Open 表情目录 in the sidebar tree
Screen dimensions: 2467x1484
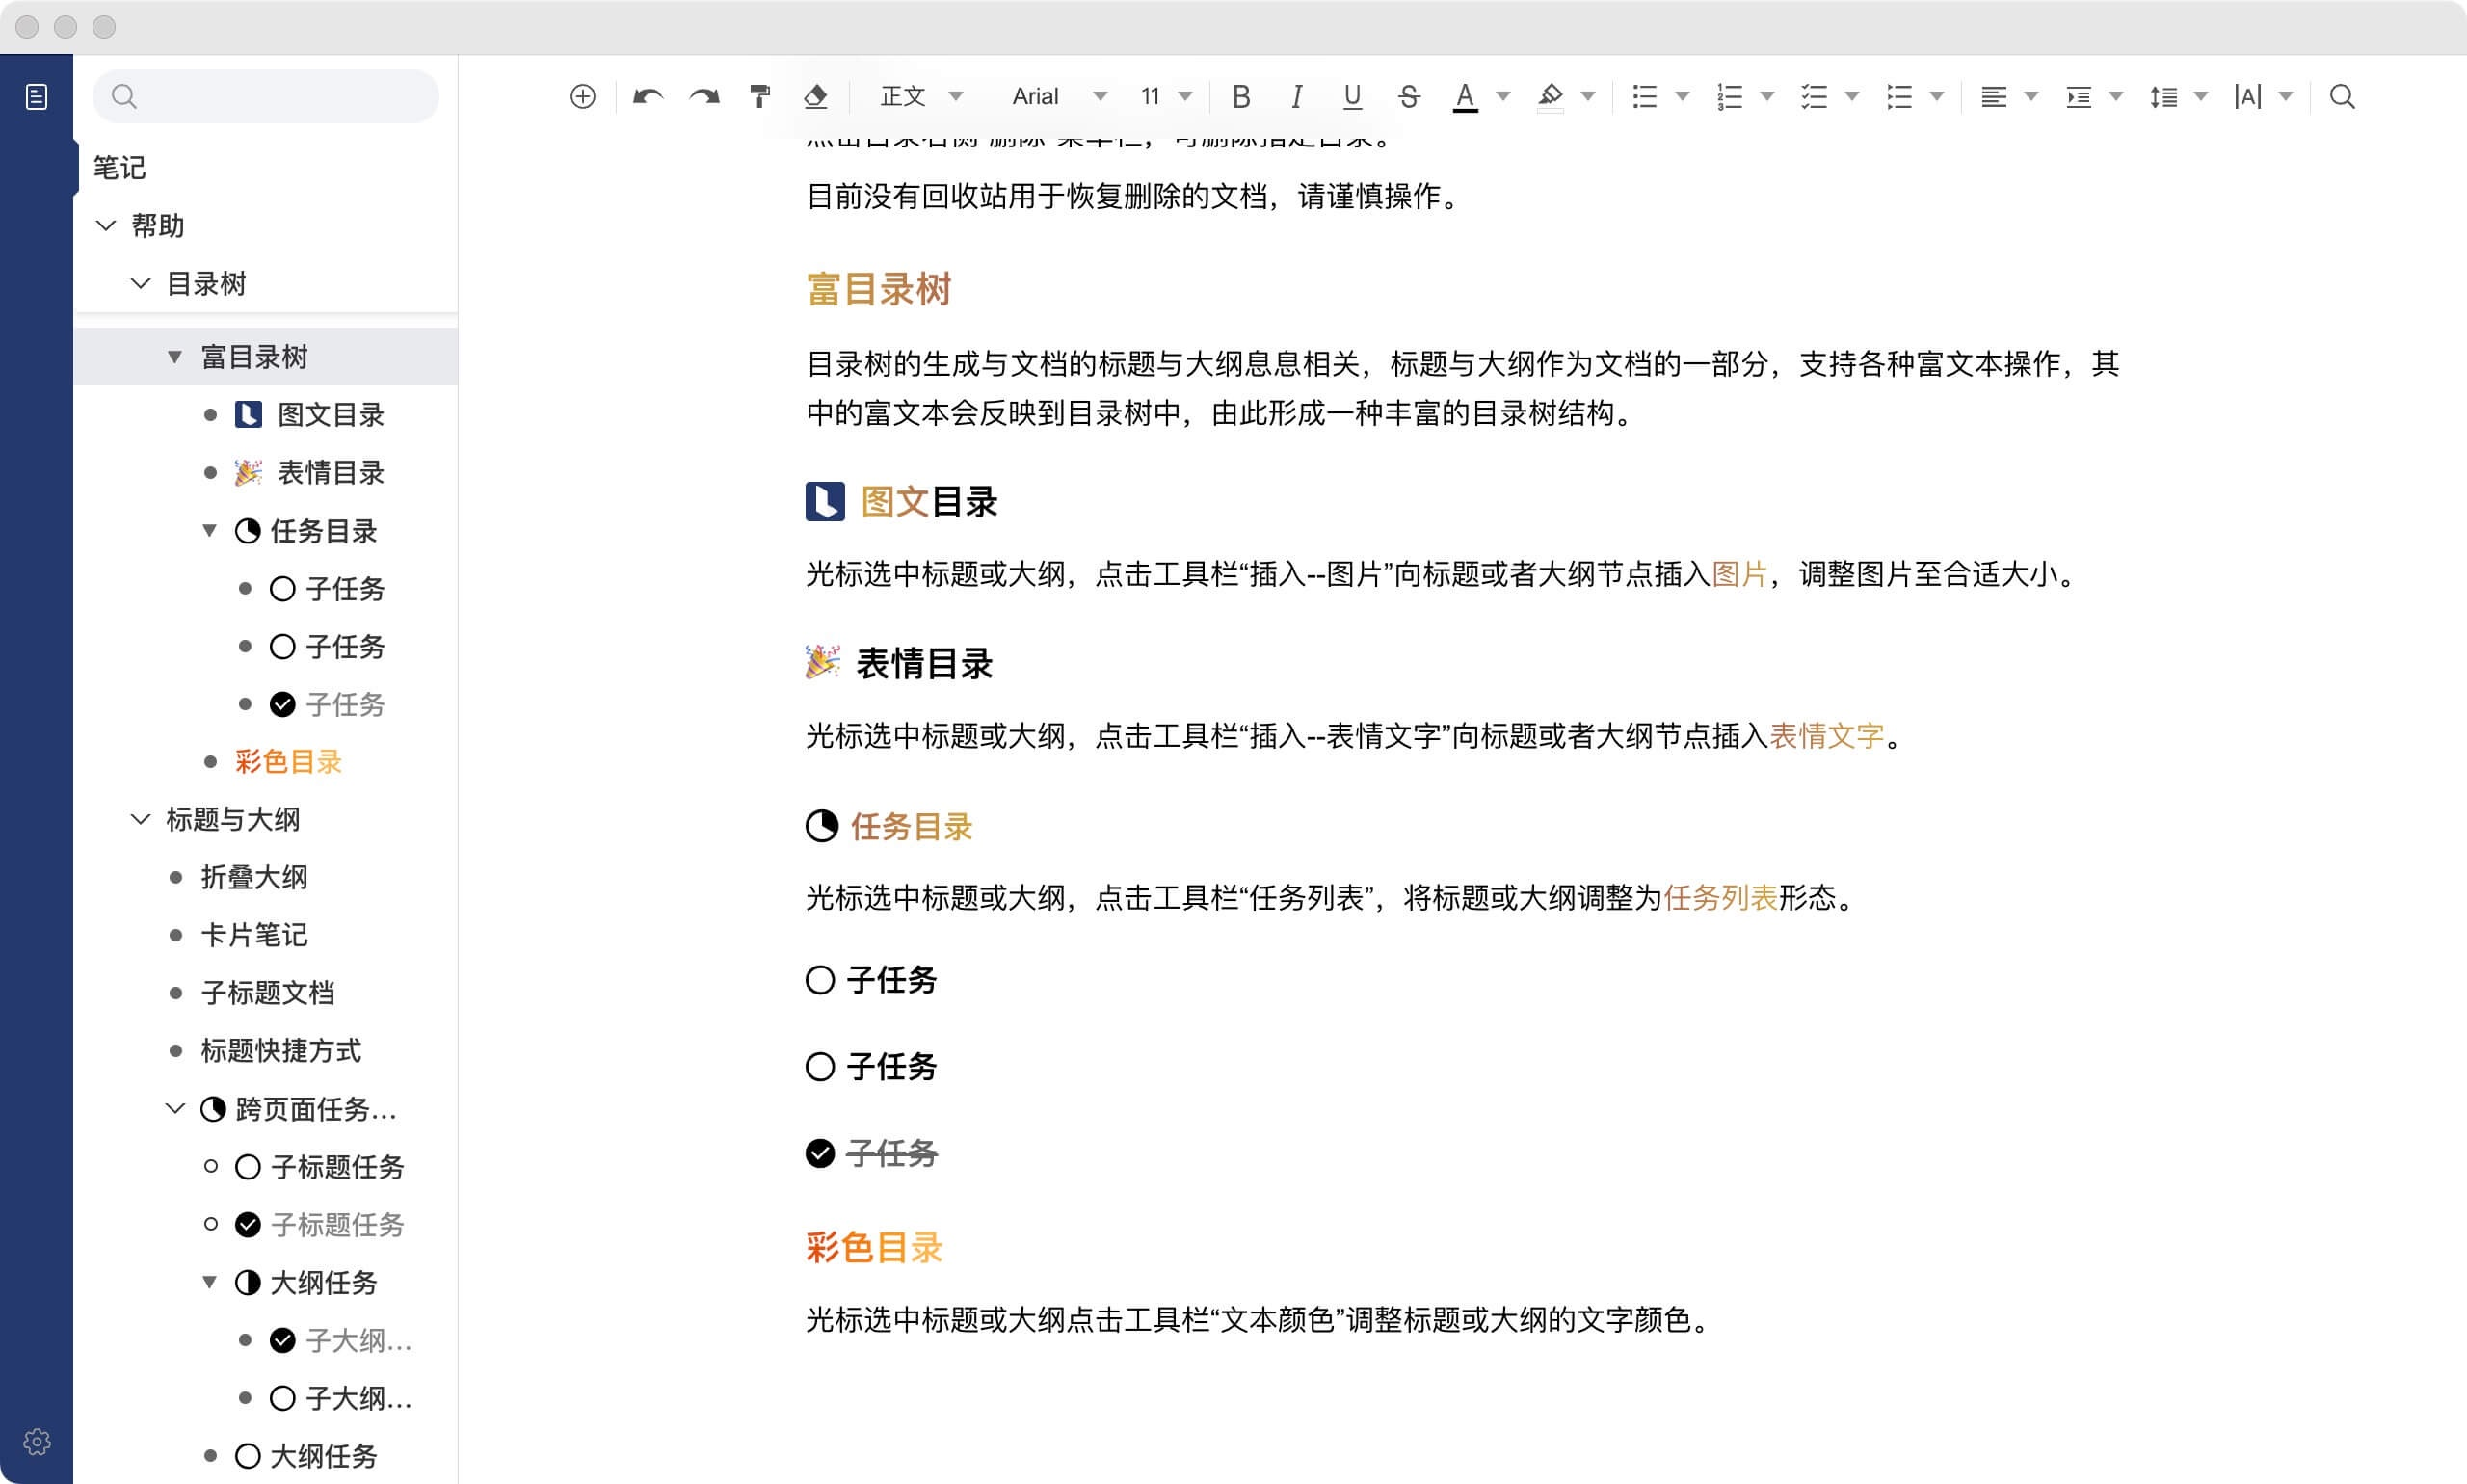331,472
